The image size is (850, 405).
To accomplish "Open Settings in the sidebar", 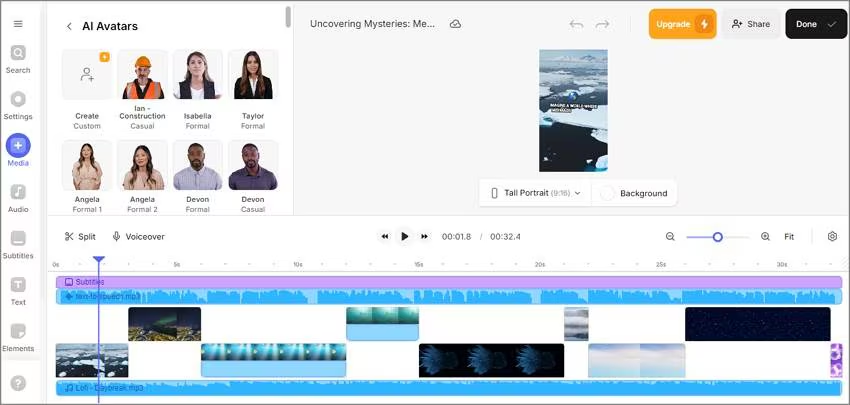I will coord(18,106).
